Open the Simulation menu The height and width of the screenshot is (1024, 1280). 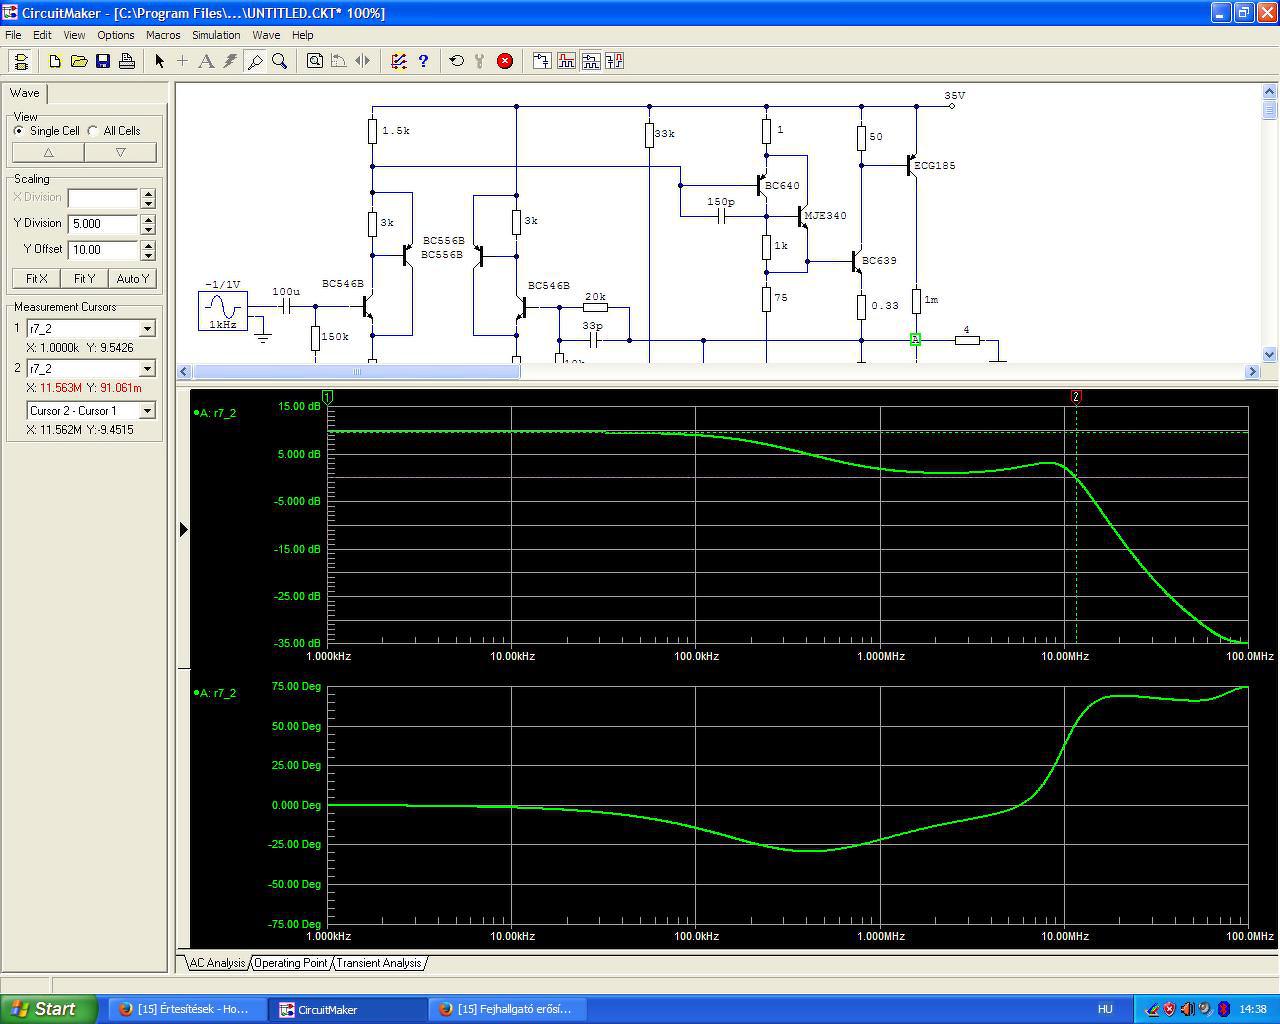coord(216,35)
